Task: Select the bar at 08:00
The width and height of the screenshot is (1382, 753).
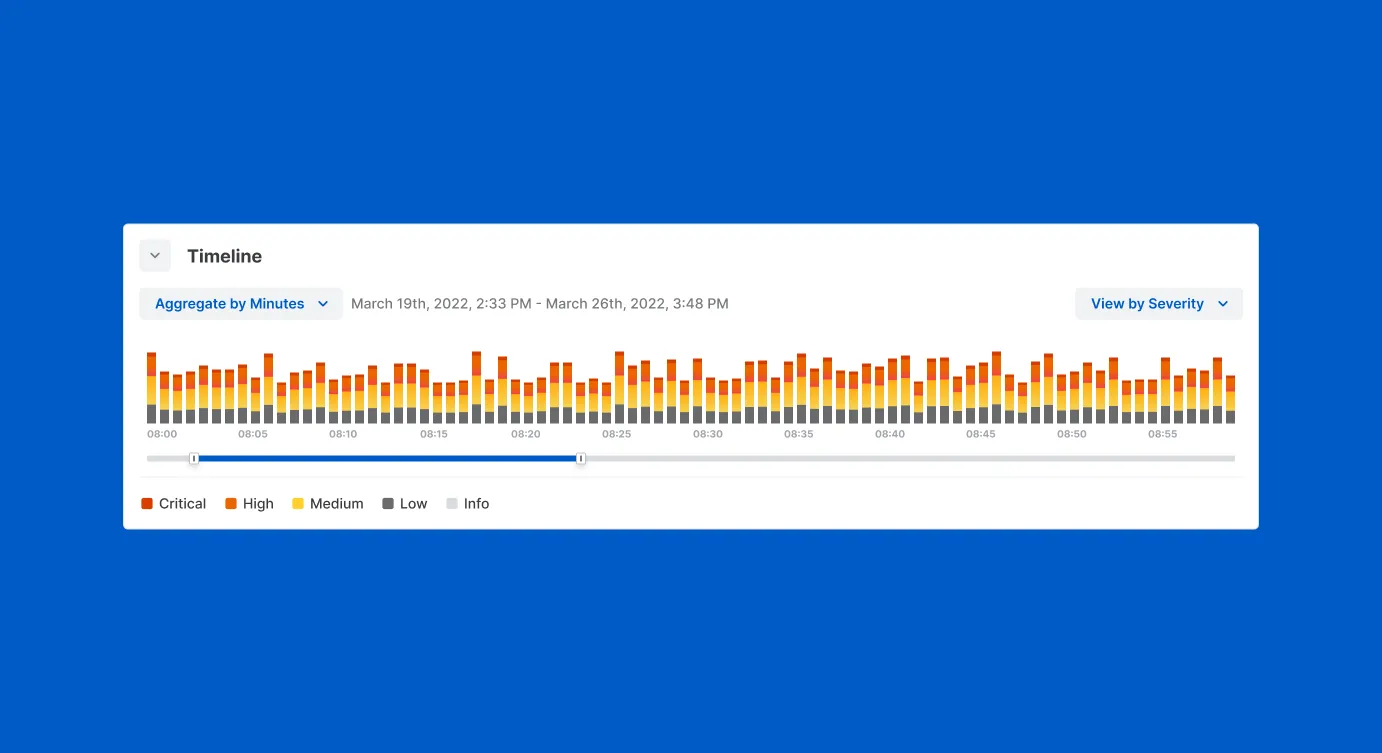Action: pos(152,390)
